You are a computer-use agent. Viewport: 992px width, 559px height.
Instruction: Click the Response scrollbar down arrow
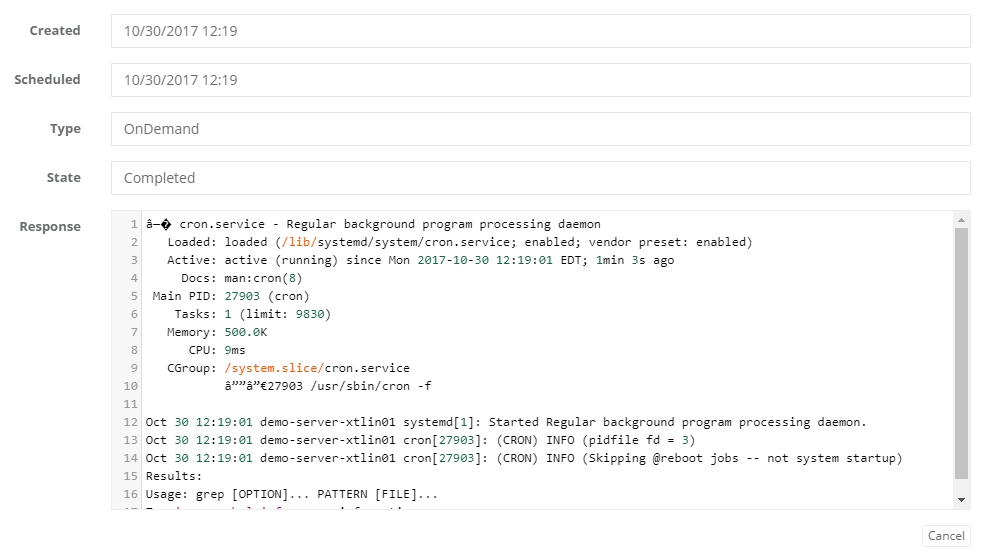coord(962,499)
